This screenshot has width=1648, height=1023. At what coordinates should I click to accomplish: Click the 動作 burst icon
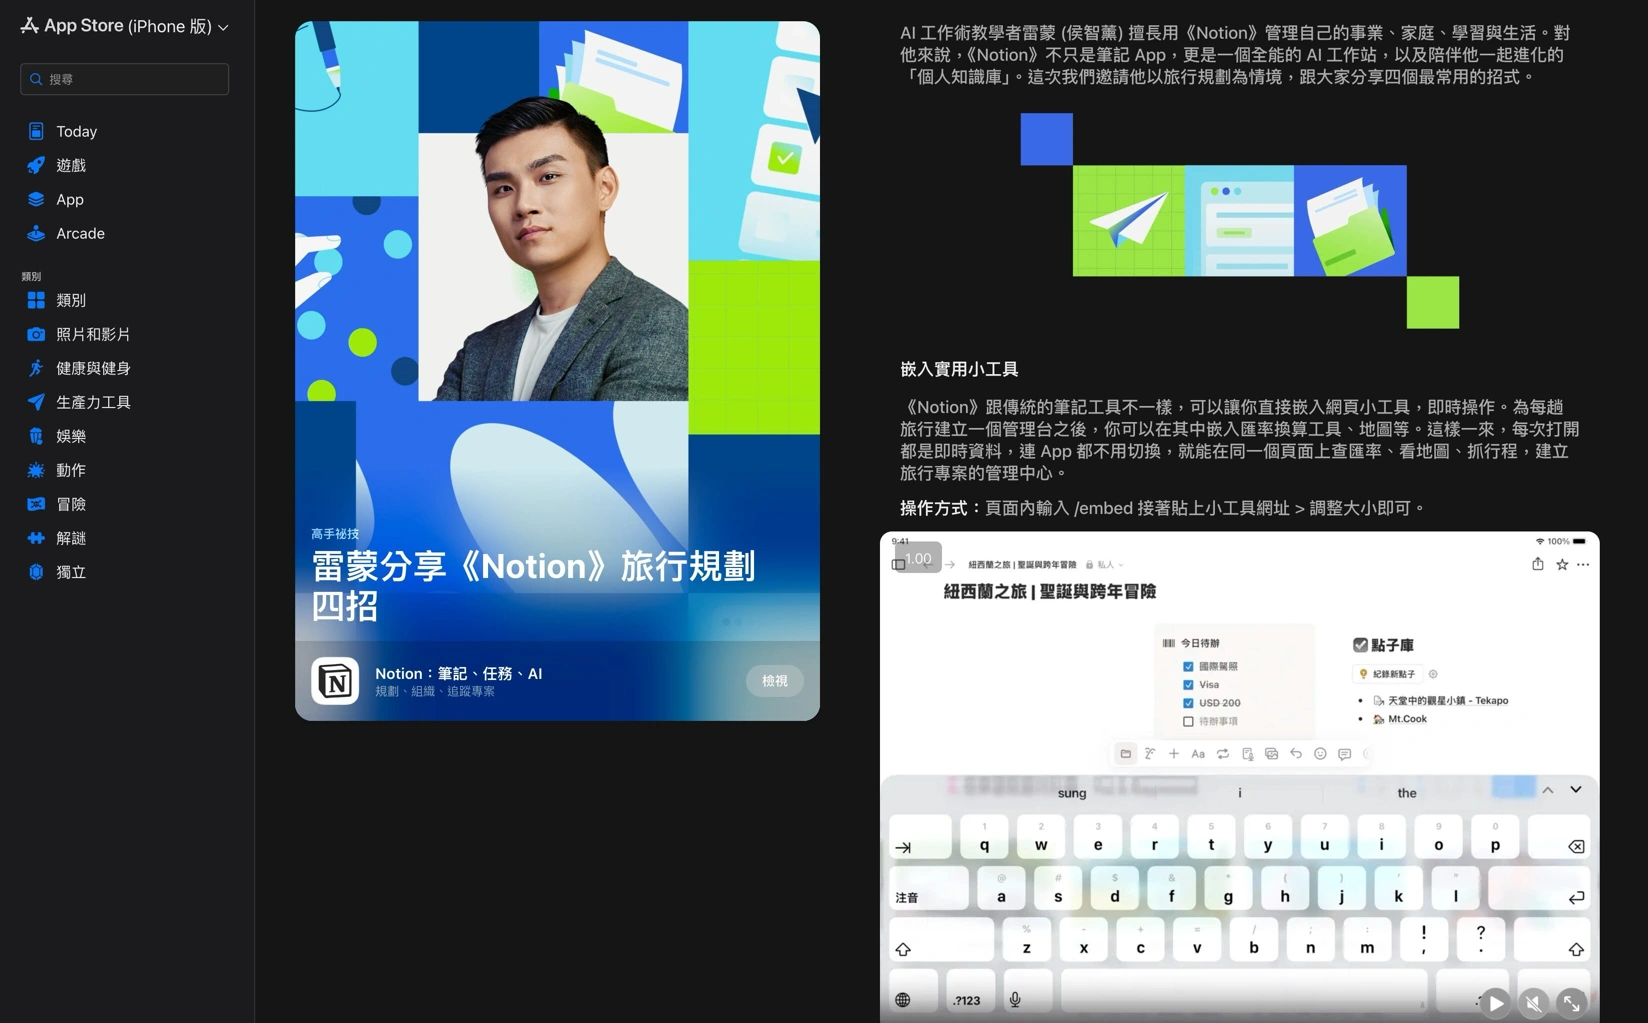click(36, 470)
